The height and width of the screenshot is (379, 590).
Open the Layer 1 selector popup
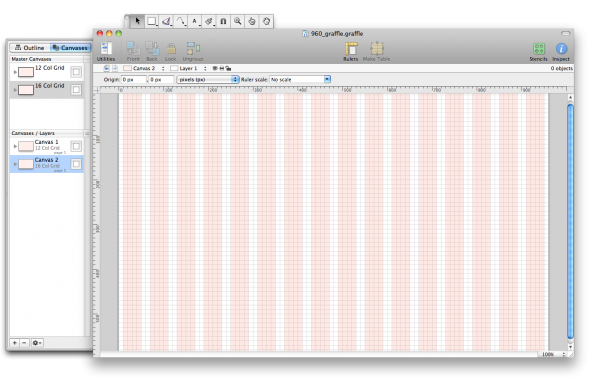point(189,68)
